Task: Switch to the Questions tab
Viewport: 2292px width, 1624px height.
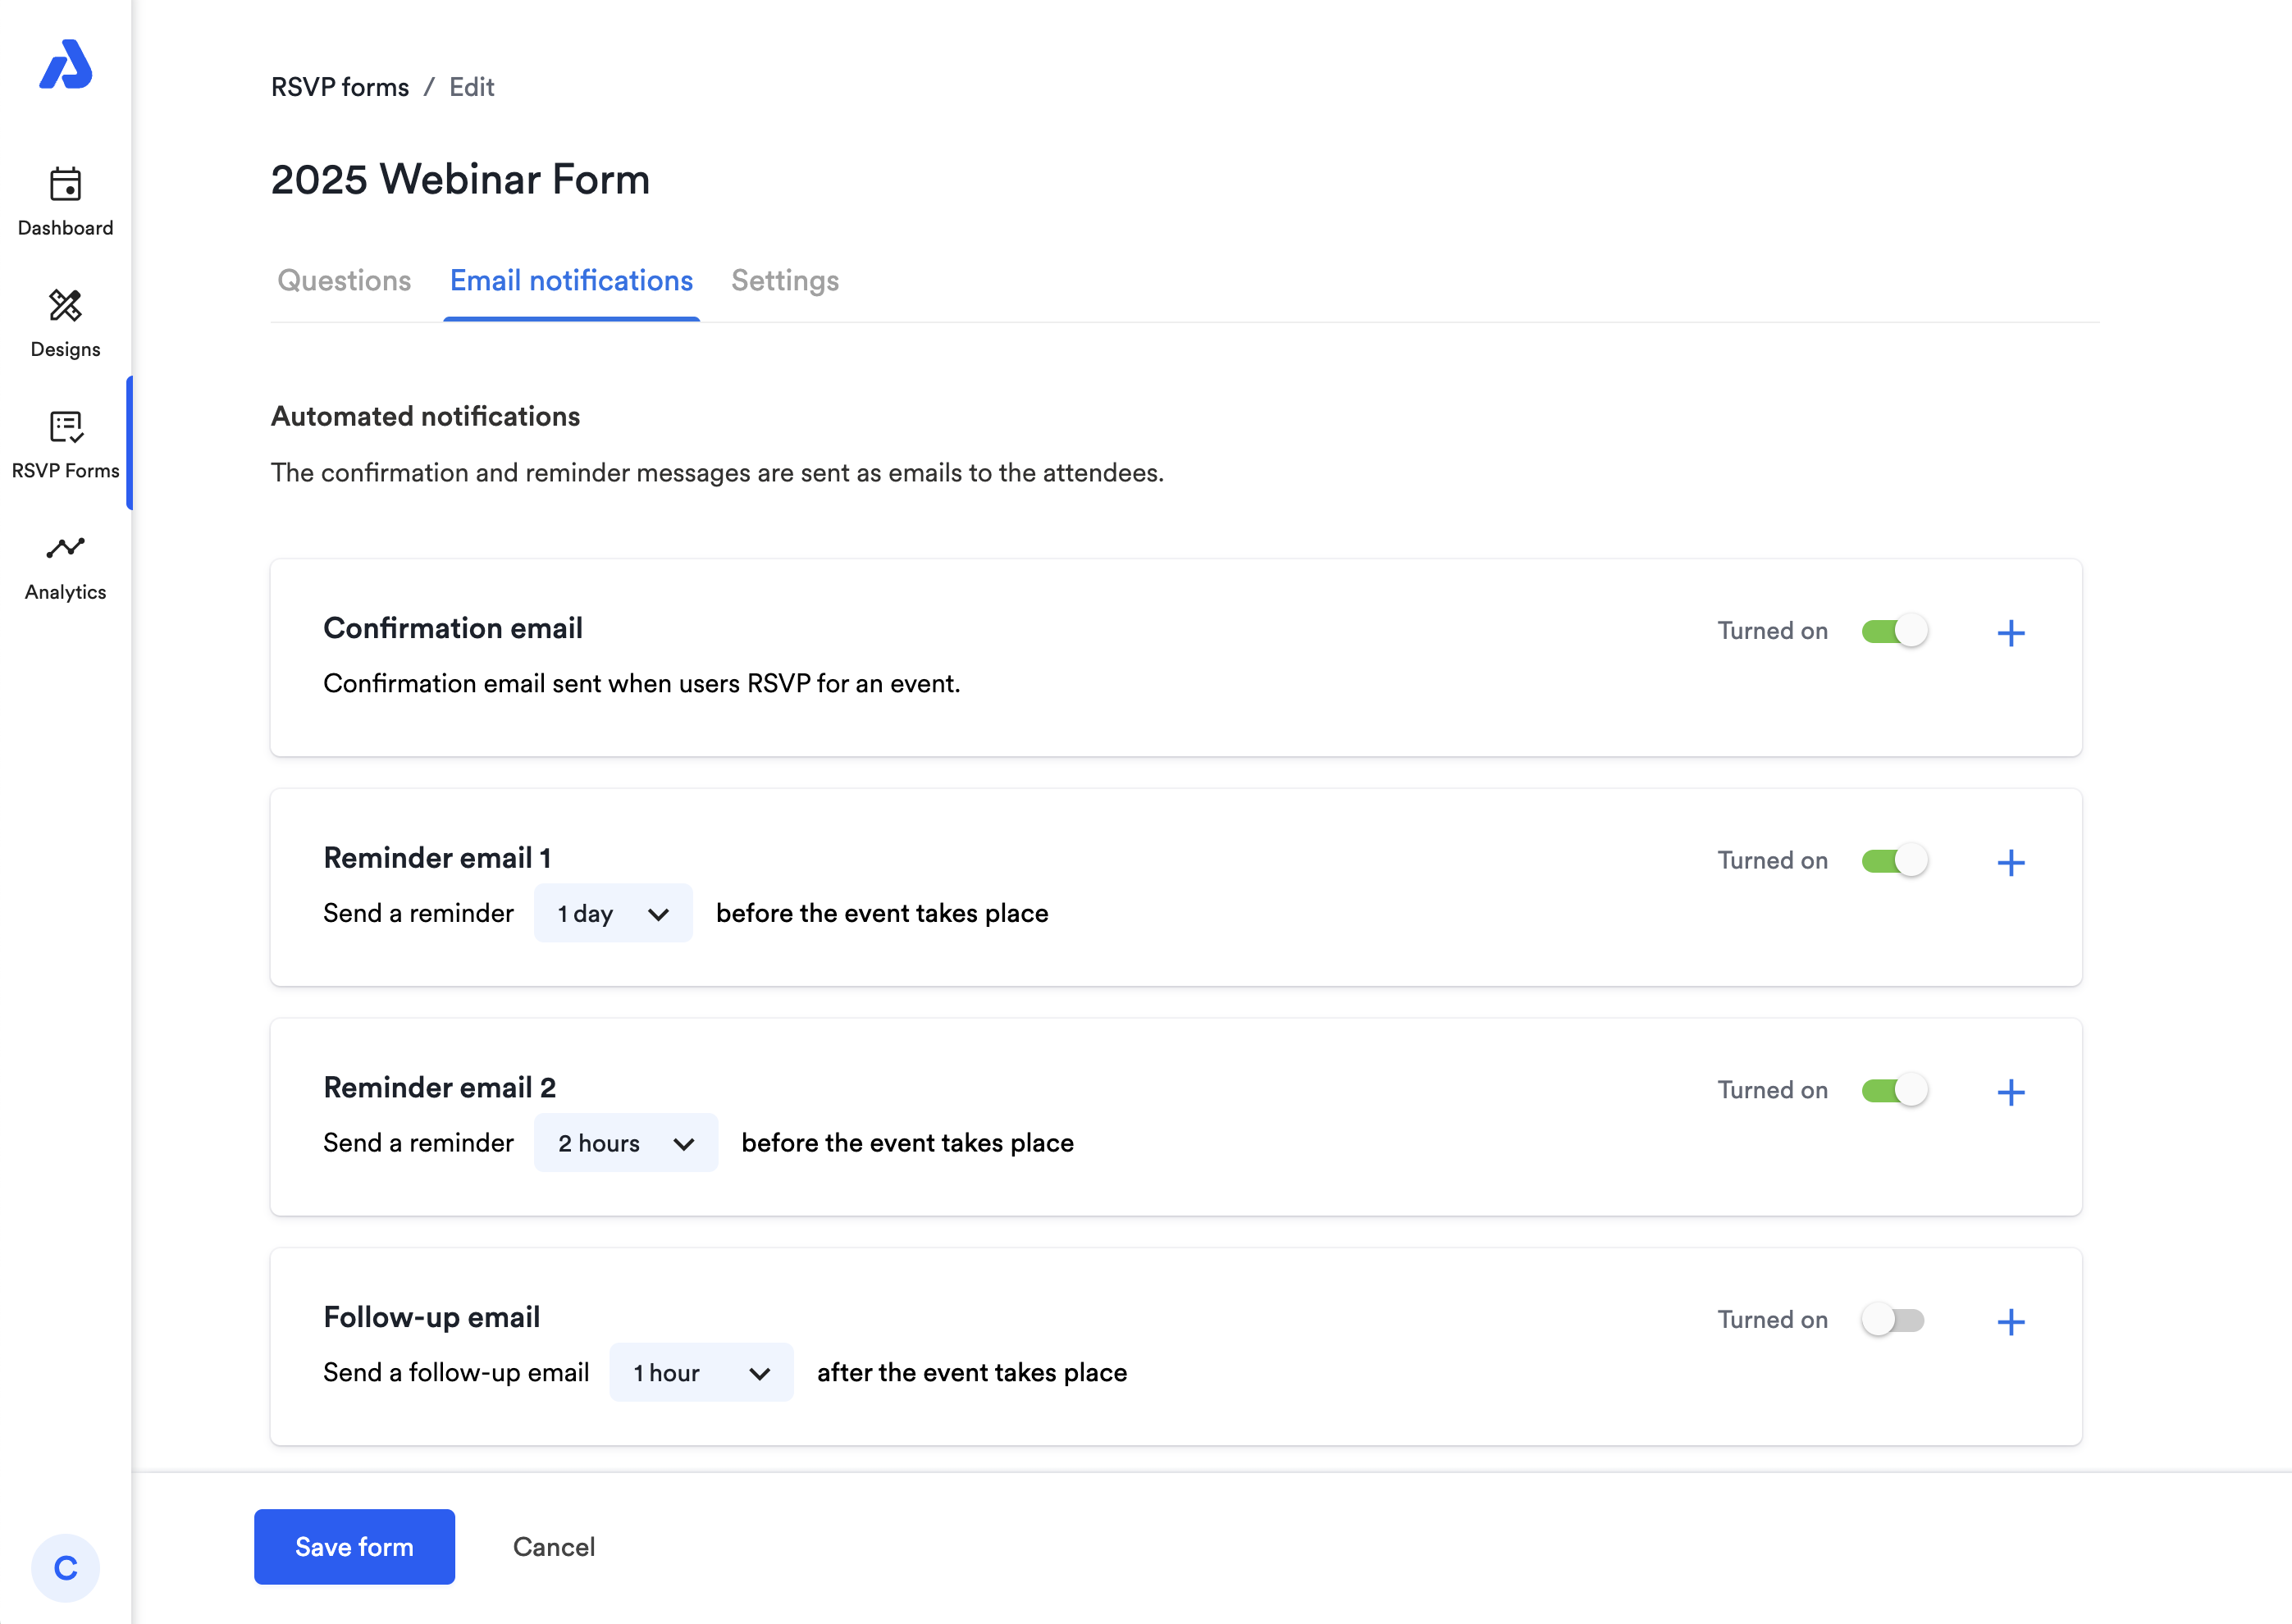Action: point(344,281)
